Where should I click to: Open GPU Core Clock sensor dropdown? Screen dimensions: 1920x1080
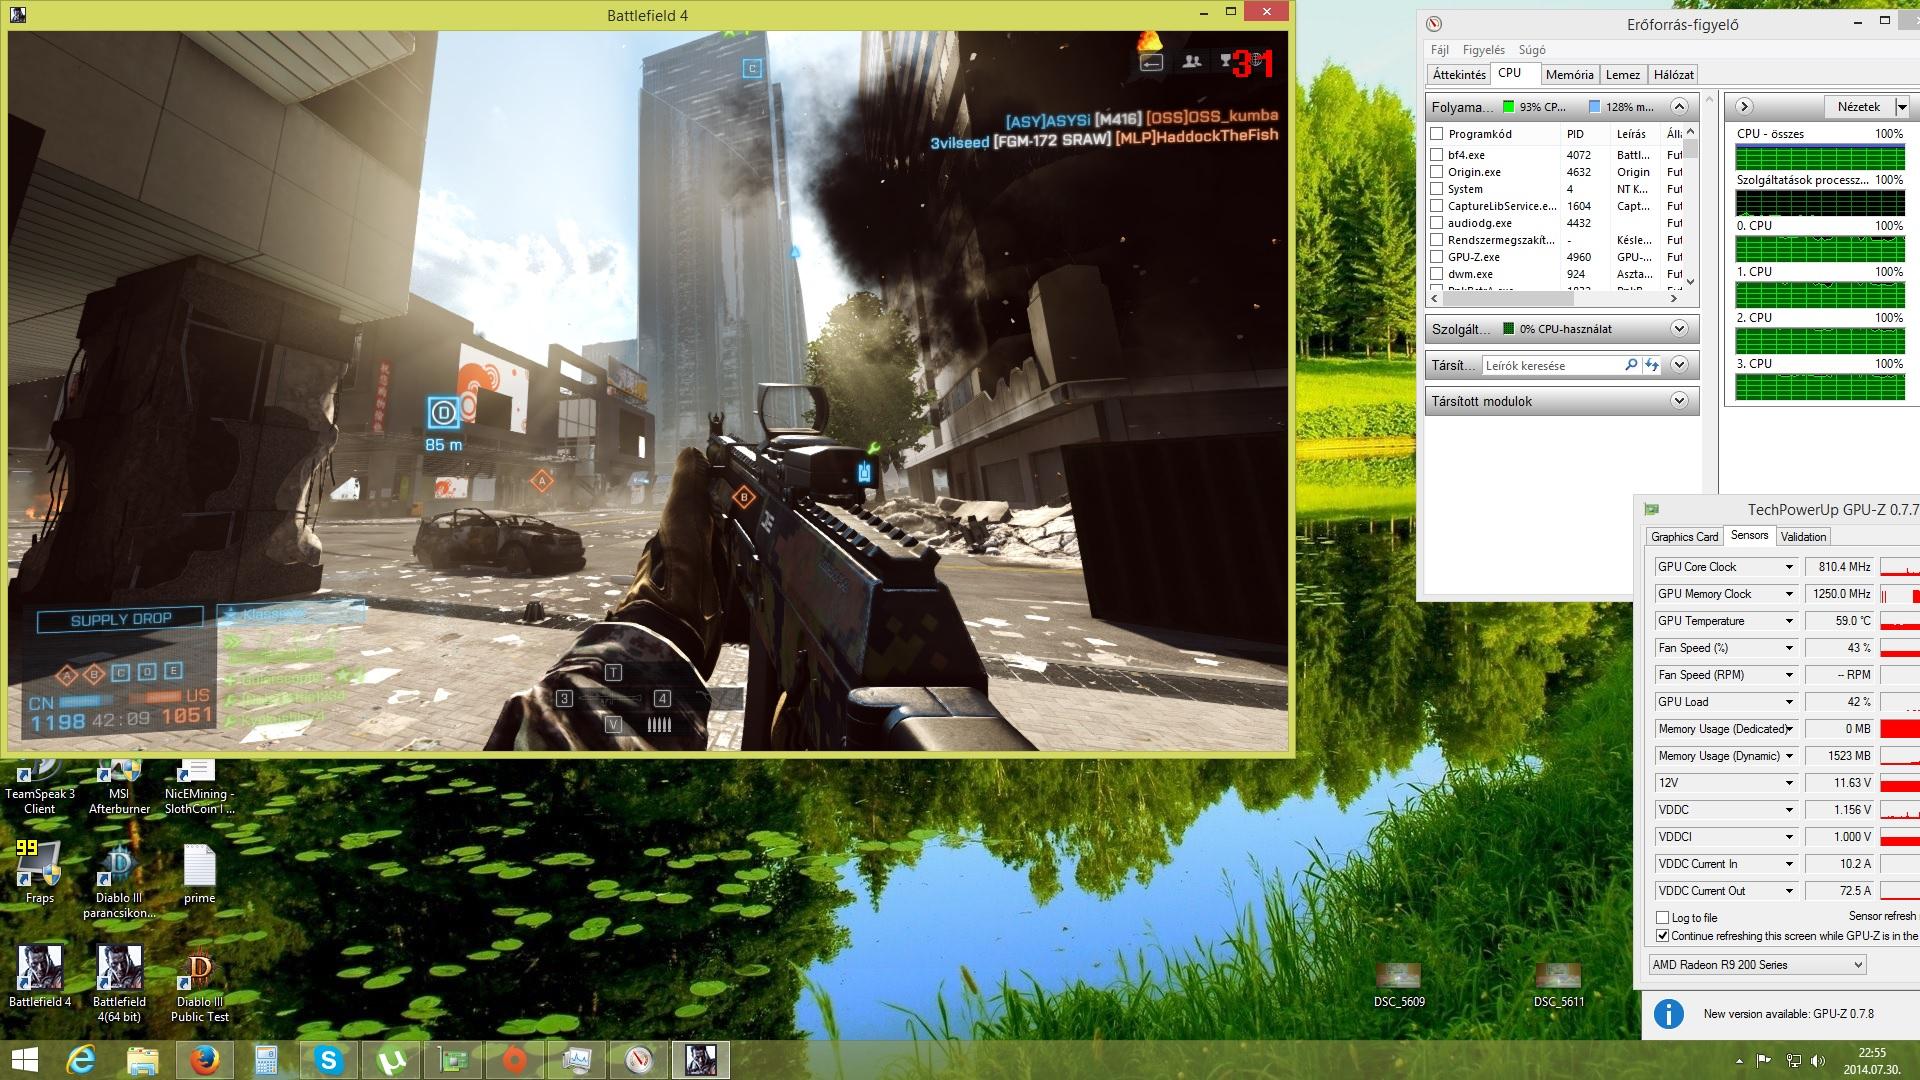(1789, 567)
